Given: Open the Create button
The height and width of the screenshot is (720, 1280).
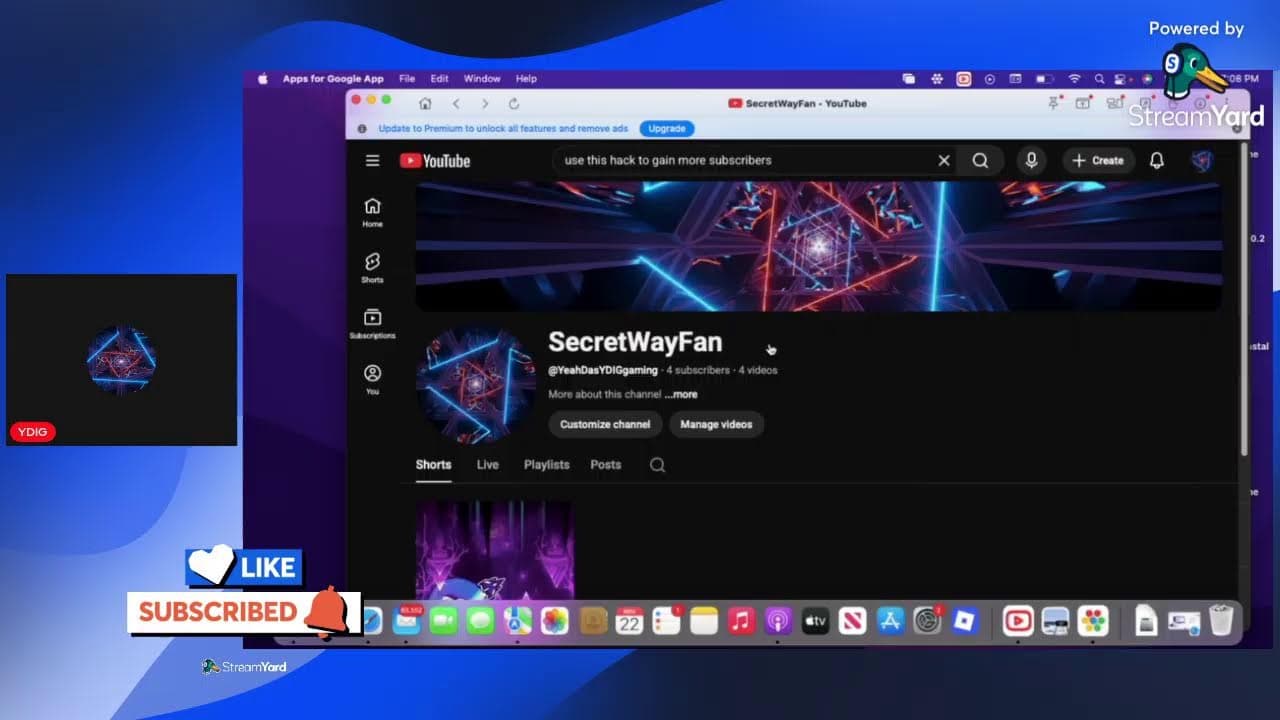Looking at the screenshot, I should (x=1098, y=160).
